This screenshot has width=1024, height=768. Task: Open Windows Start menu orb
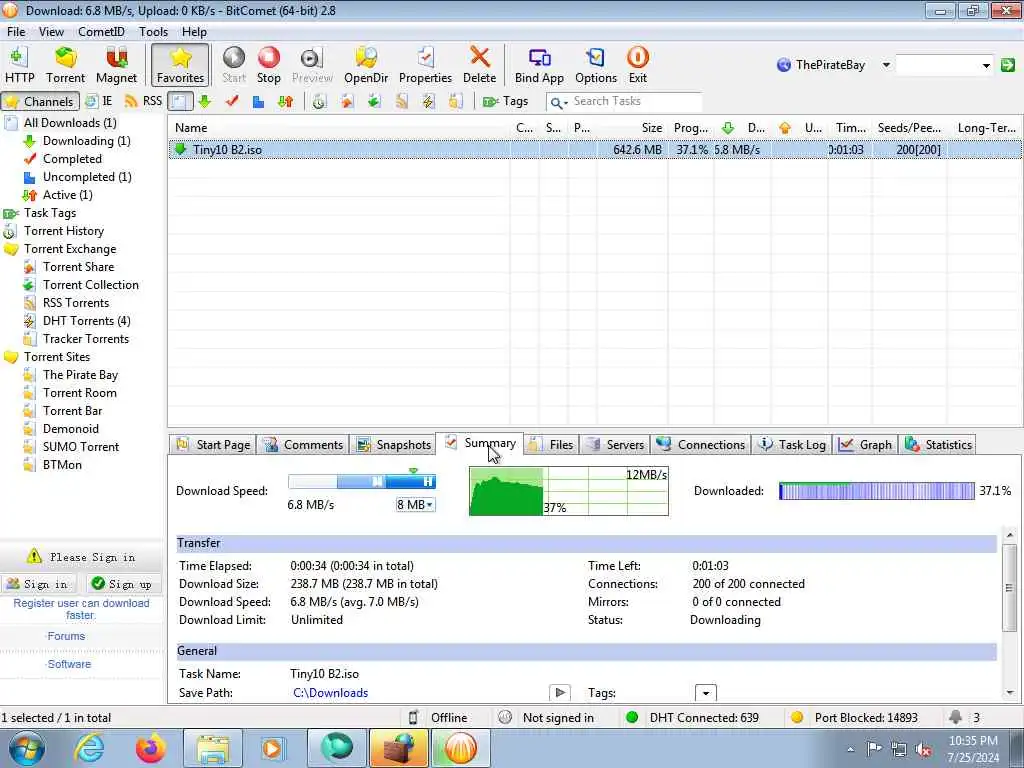[x=26, y=748]
